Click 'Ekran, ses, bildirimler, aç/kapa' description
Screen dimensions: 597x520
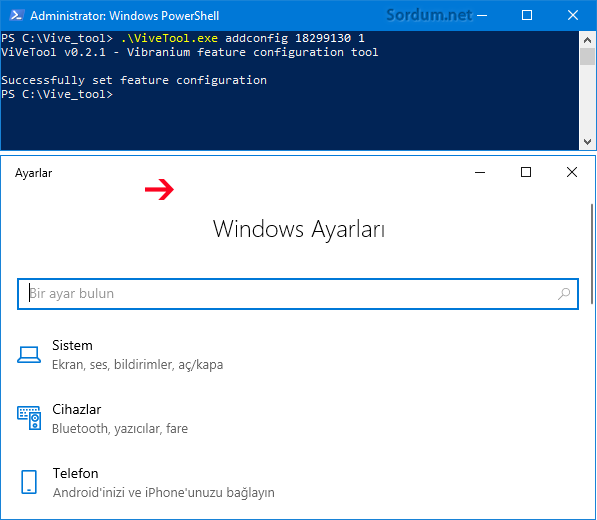click(x=137, y=365)
